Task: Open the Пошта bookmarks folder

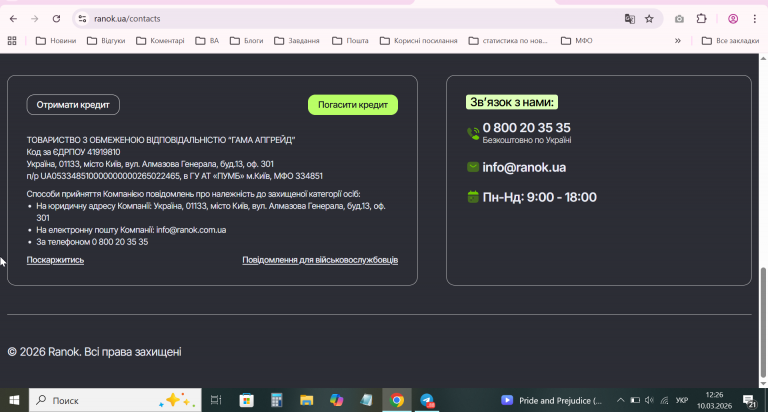Action: (x=350, y=41)
